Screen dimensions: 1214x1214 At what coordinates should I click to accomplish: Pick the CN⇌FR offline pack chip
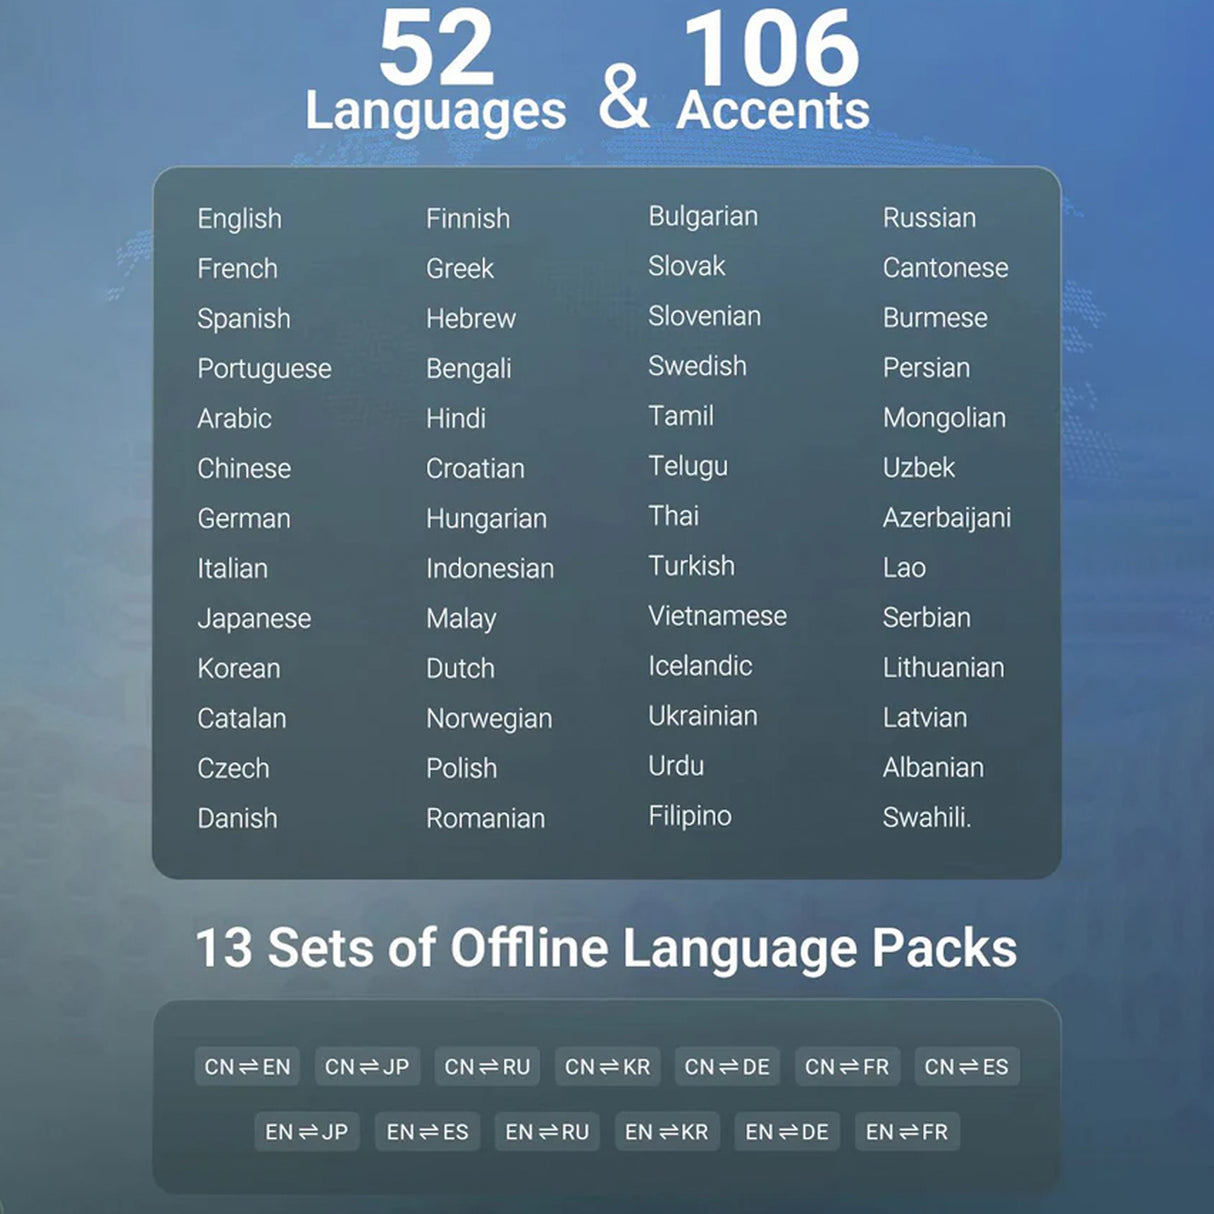click(847, 1067)
